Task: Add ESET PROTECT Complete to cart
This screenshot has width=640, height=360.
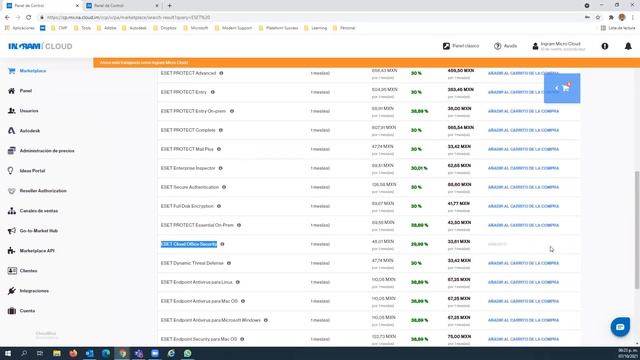Action: [523, 130]
